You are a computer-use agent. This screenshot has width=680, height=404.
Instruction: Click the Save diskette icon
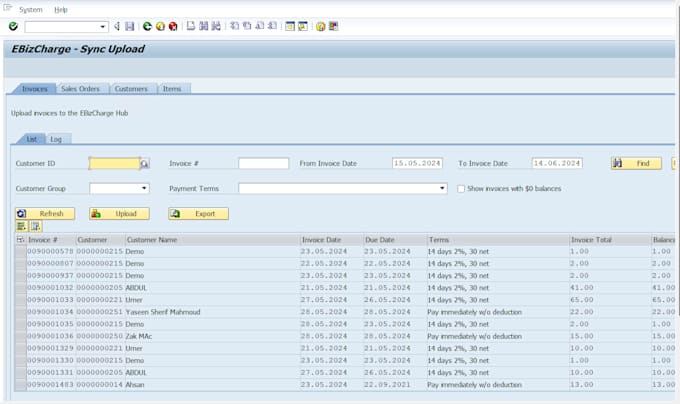point(130,26)
